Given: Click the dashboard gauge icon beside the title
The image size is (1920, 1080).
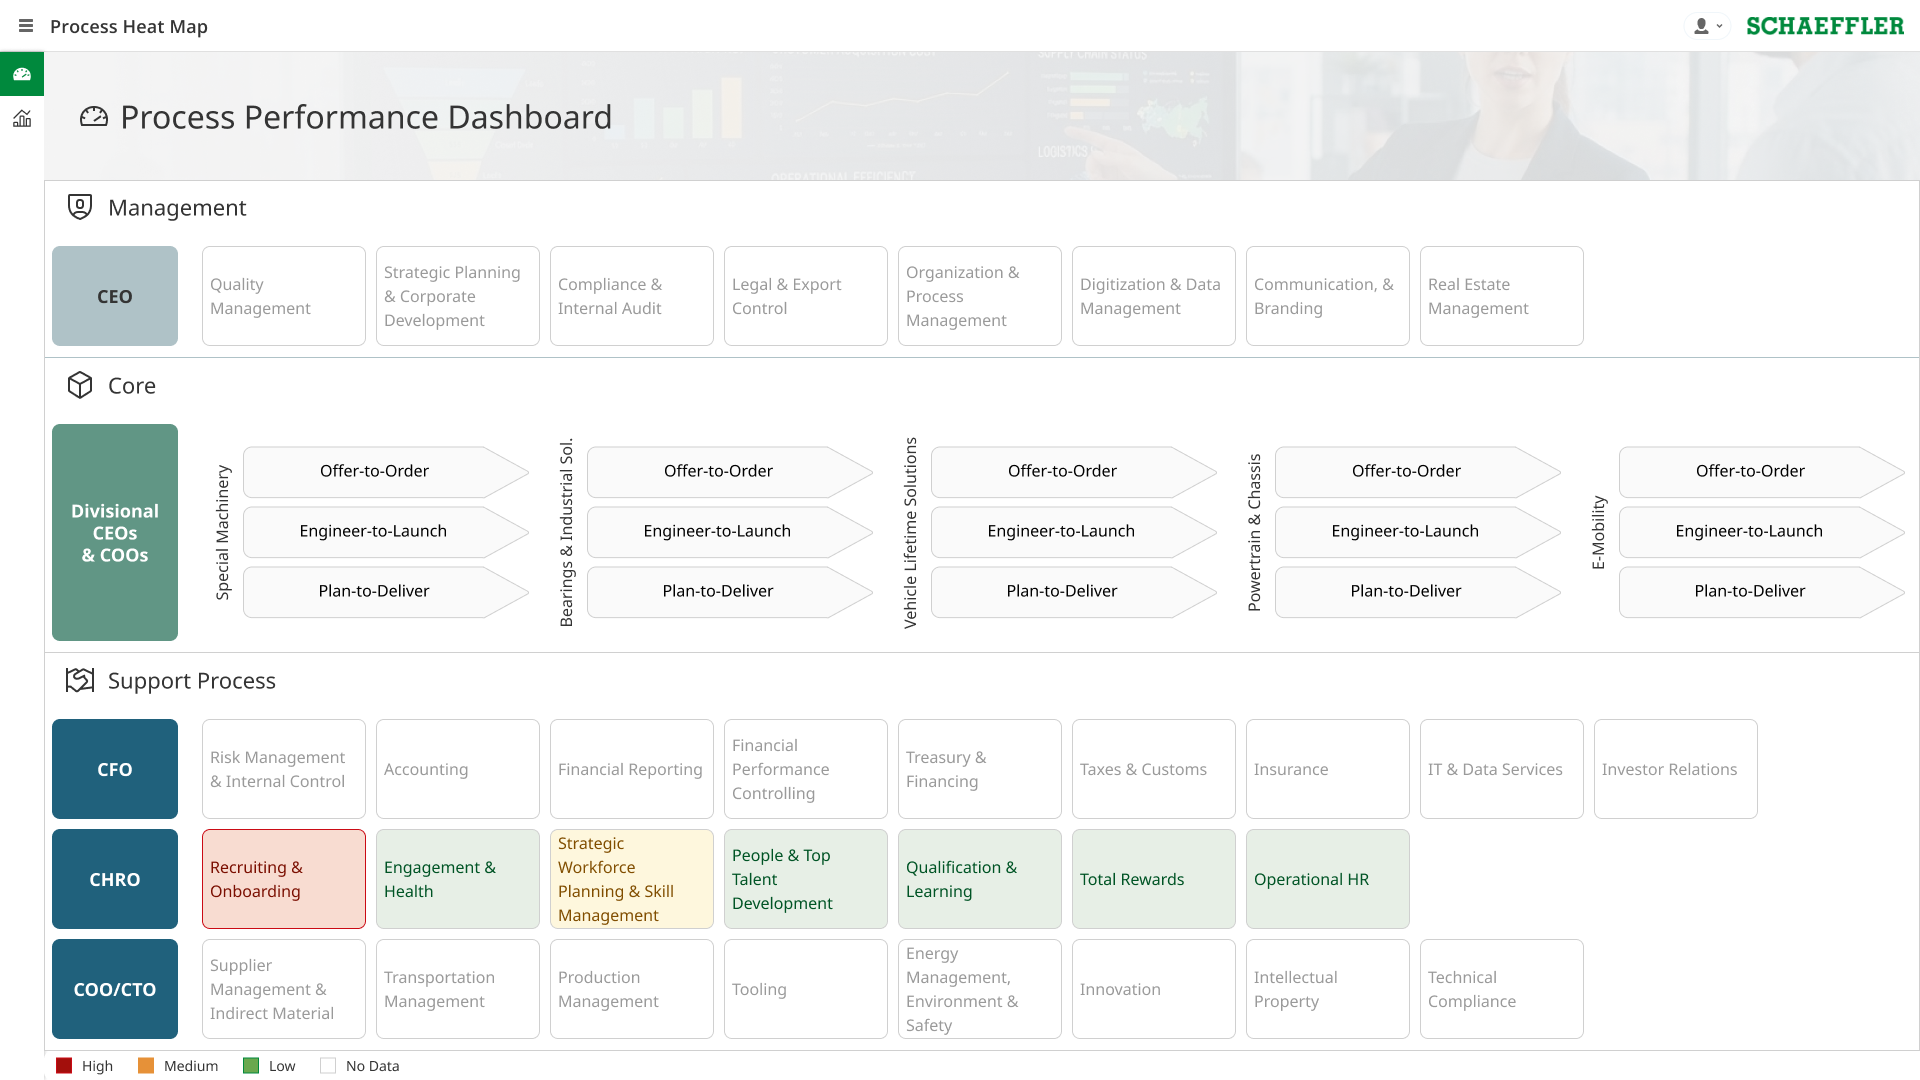Looking at the screenshot, I should coord(94,117).
